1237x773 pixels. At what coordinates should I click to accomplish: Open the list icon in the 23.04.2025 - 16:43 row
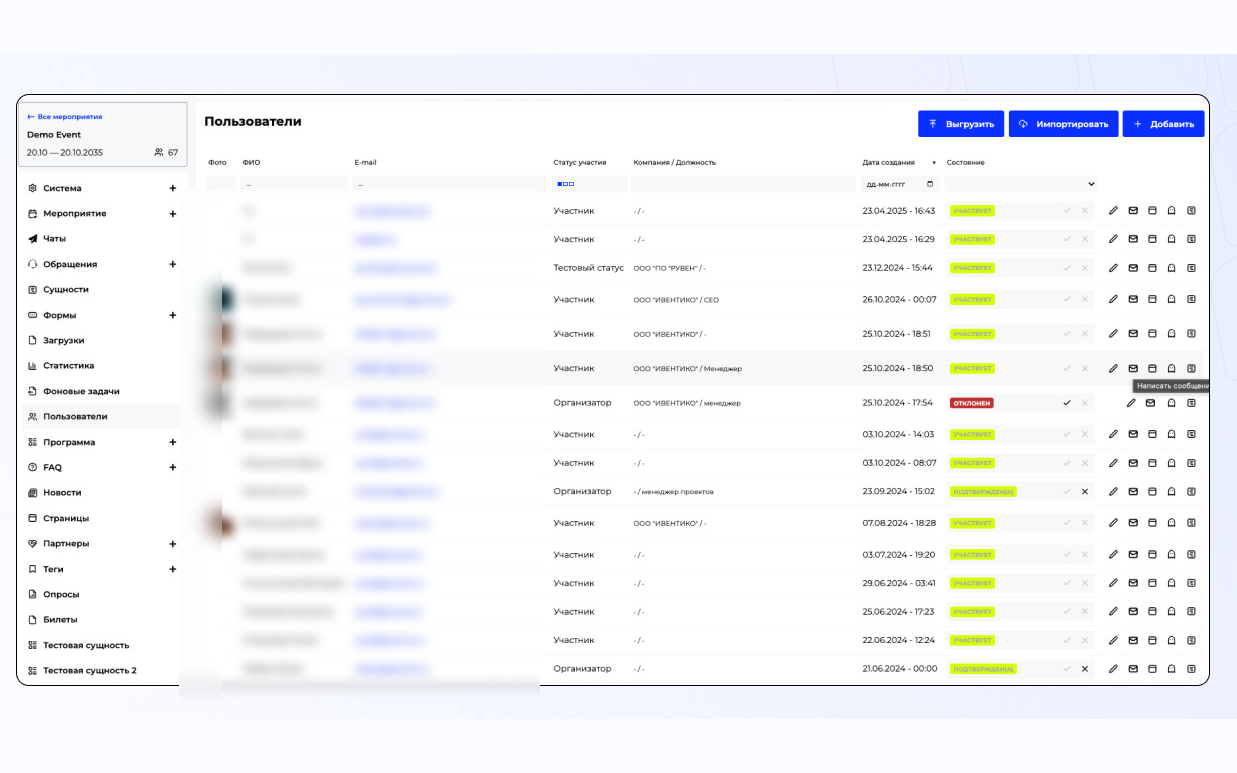[x=1191, y=211]
